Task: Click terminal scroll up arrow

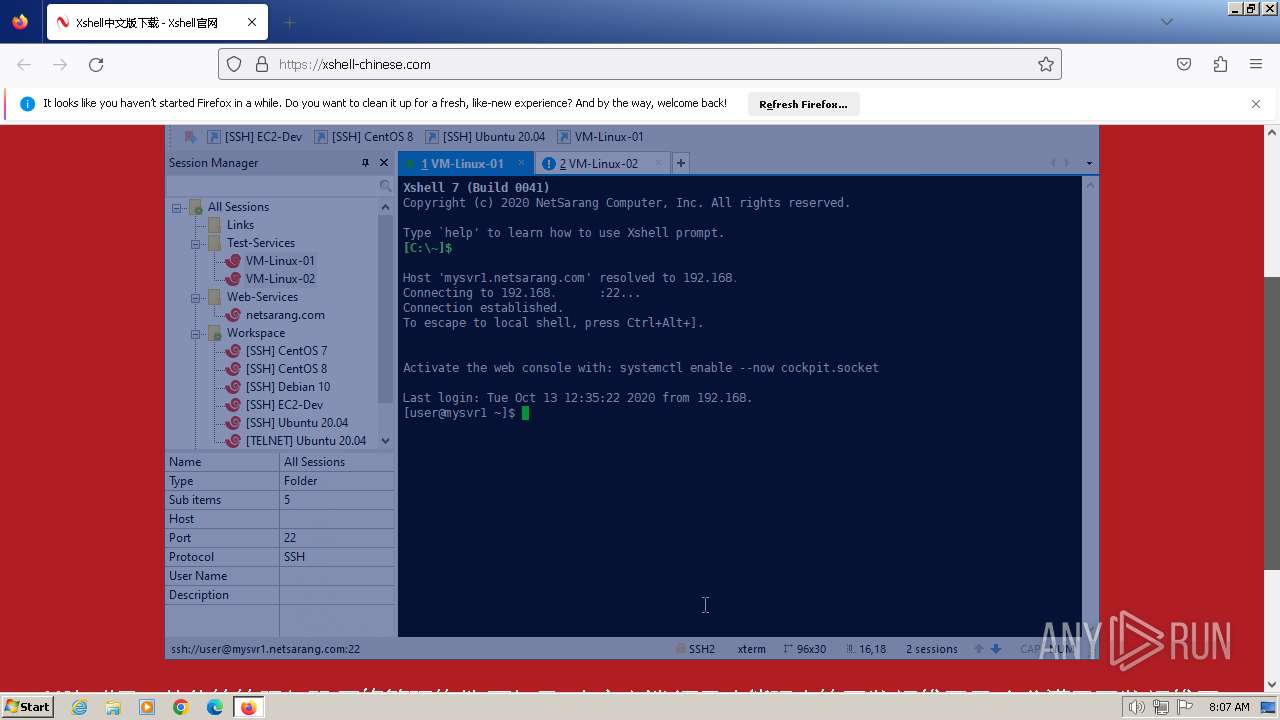Action: point(1090,184)
